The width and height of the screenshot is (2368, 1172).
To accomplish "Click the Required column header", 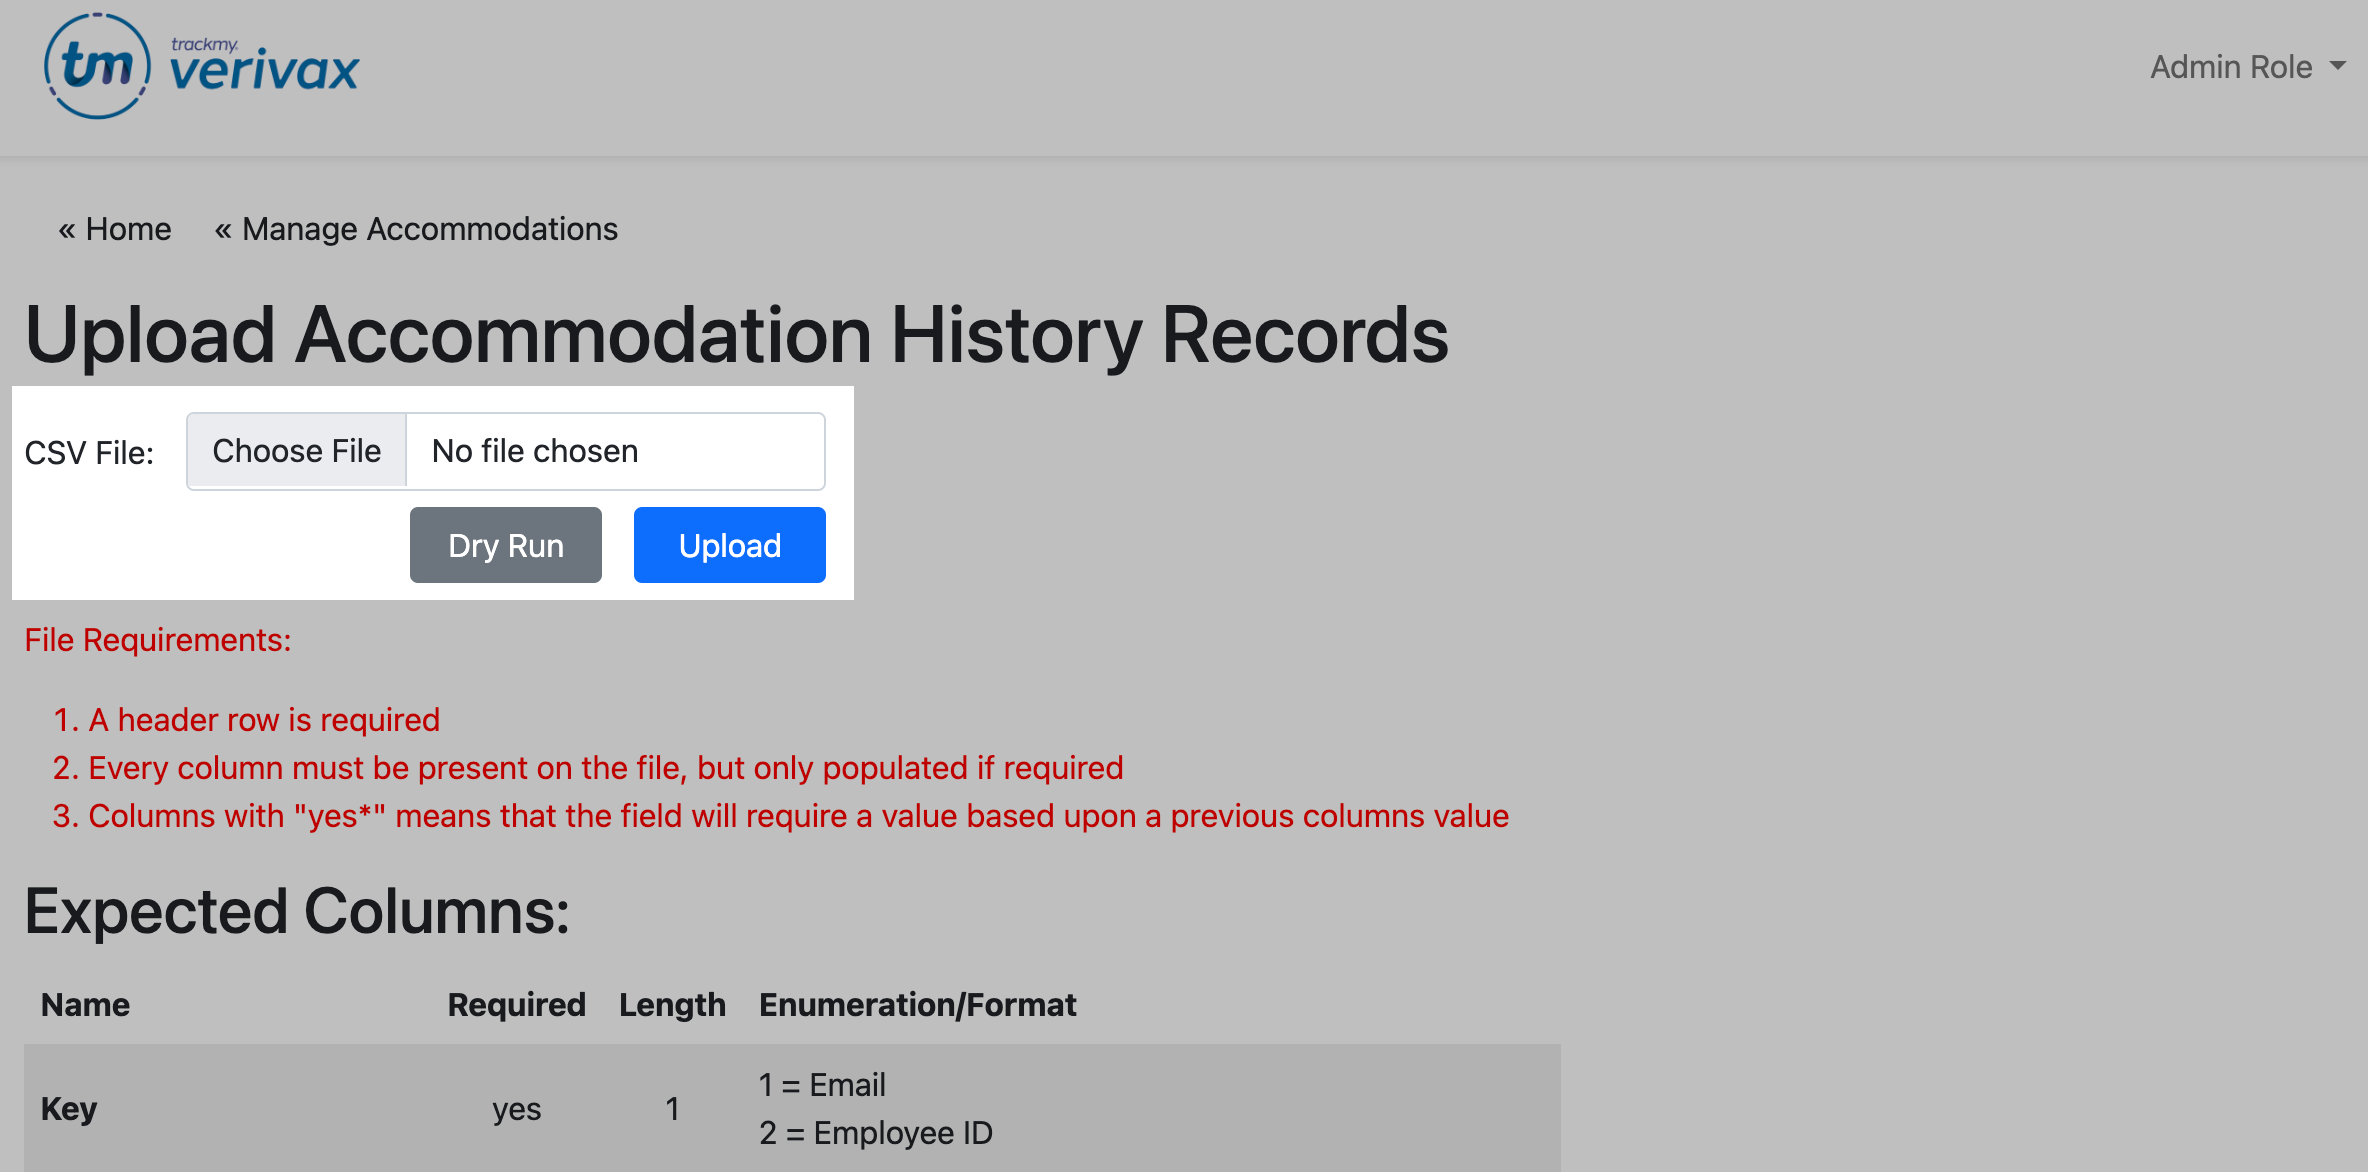I will (516, 1005).
